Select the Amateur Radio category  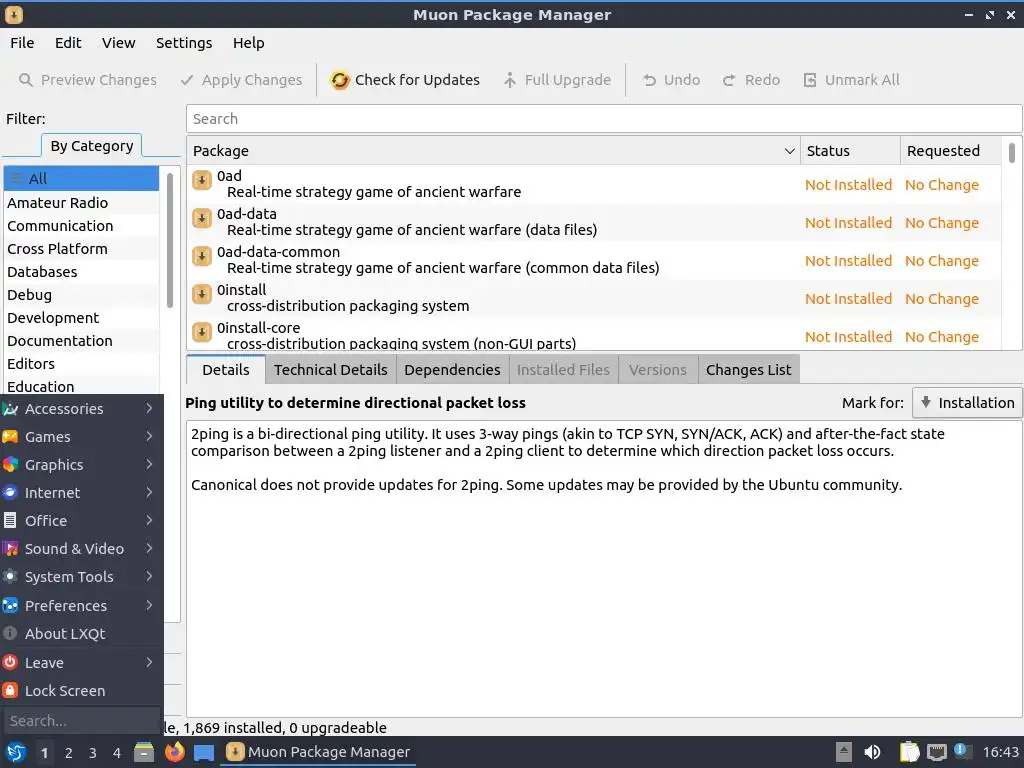(x=81, y=203)
